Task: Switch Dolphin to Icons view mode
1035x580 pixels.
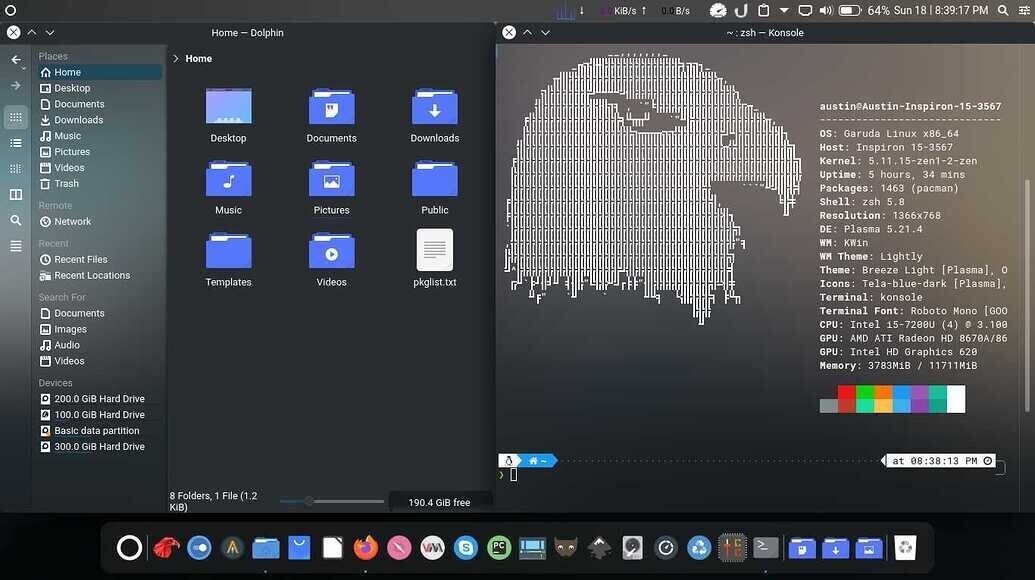Action: pyautogui.click(x=16, y=117)
